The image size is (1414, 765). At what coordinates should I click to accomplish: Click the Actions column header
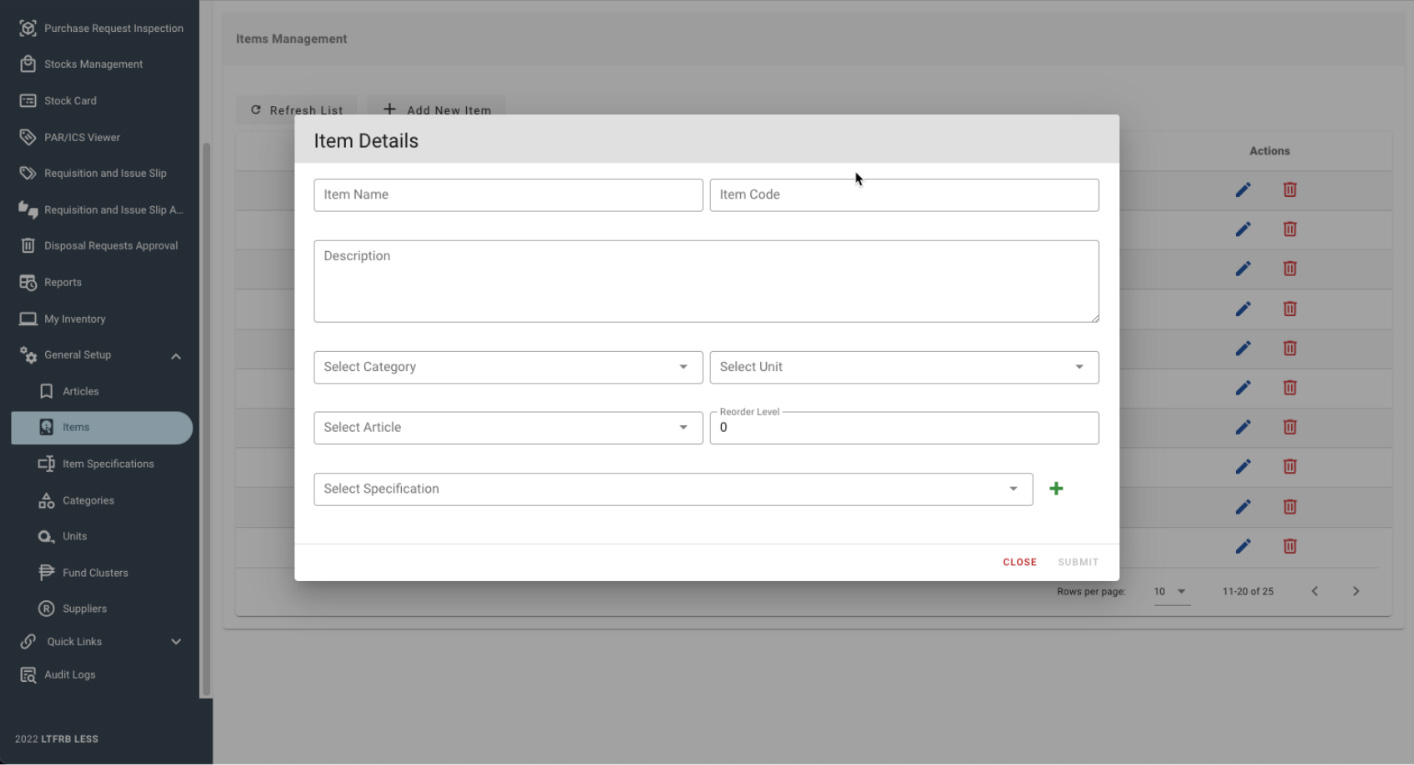(1270, 151)
